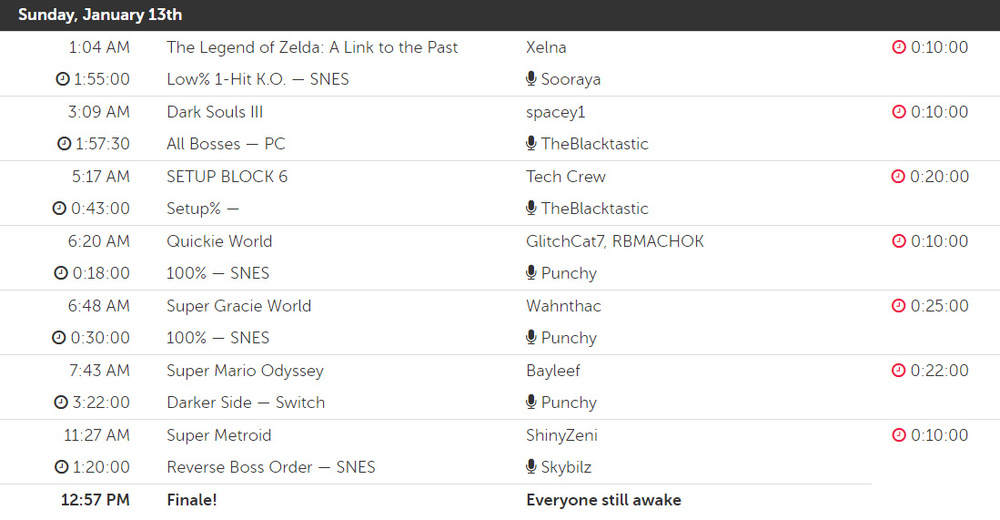Click the run-time clock icon next to 3:22:00
Image resolution: width=1000 pixels, height=520 pixels.
61,402
